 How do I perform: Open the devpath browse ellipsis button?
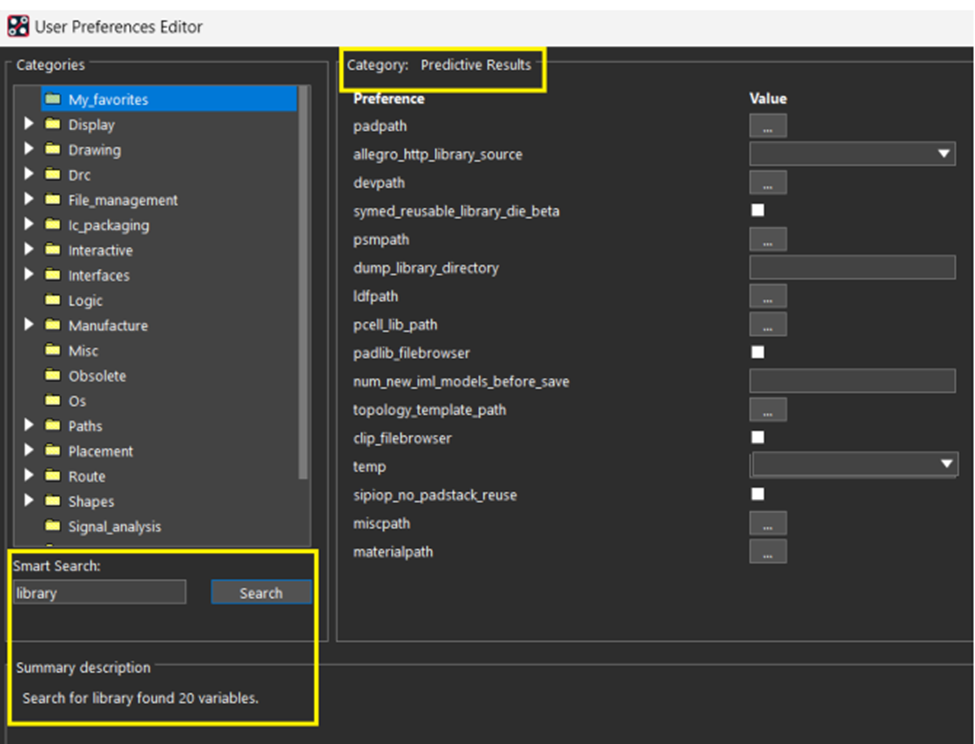click(767, 183)
